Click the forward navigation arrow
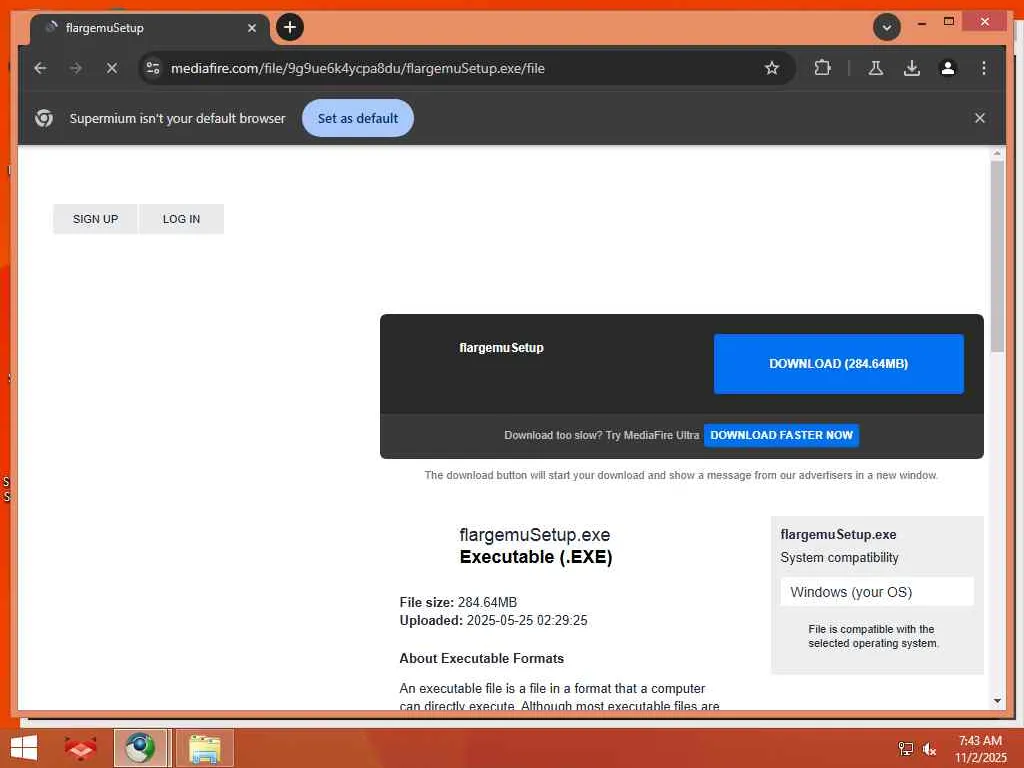This screenshot has height=768, width=1024. (x=76, y=68)
